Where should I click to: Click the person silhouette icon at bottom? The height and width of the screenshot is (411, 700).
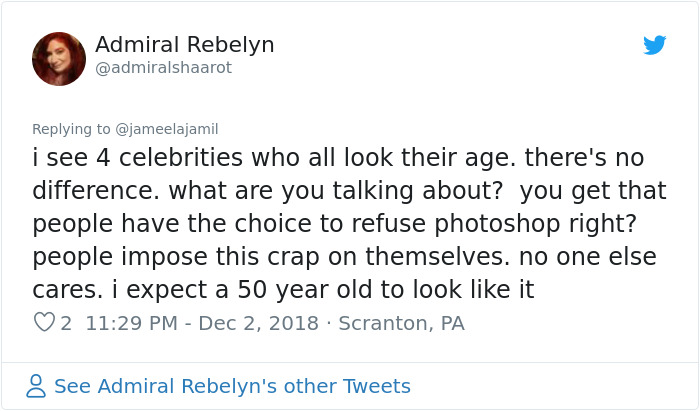point(36,385)
